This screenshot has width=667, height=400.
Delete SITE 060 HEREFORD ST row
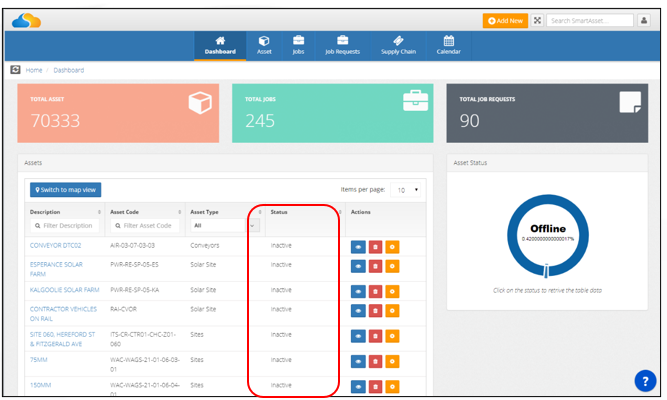tap(375, 336)
